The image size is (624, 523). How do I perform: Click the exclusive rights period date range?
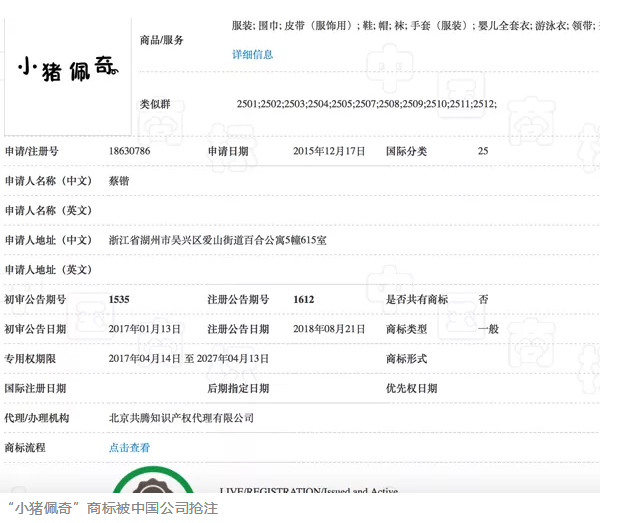click(189, 358)
